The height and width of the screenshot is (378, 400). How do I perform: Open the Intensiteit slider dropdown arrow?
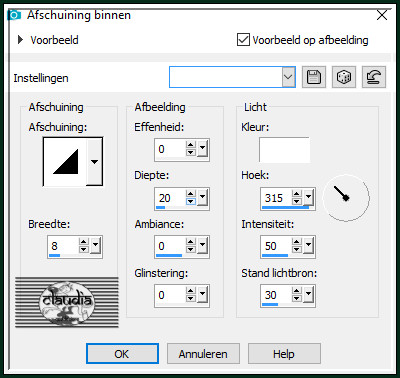pos(308,244)
